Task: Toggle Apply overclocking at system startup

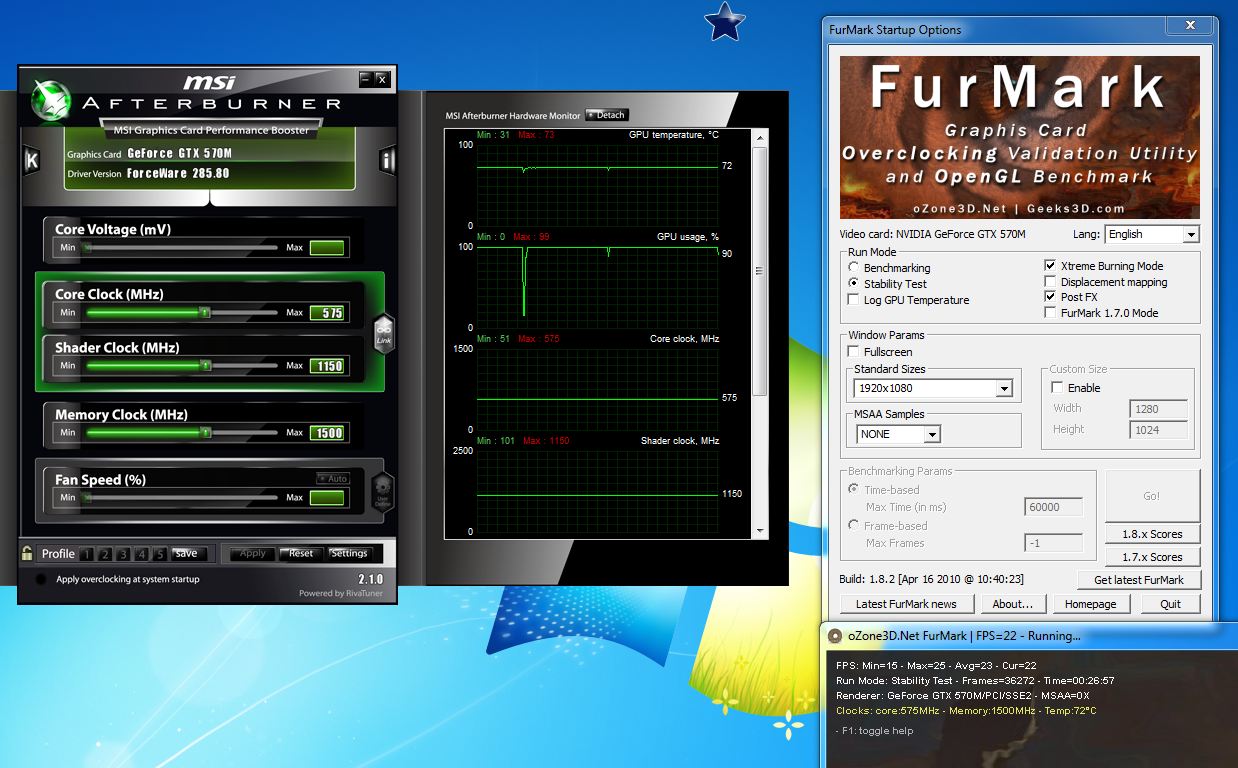Action: [x=41, y=579]
